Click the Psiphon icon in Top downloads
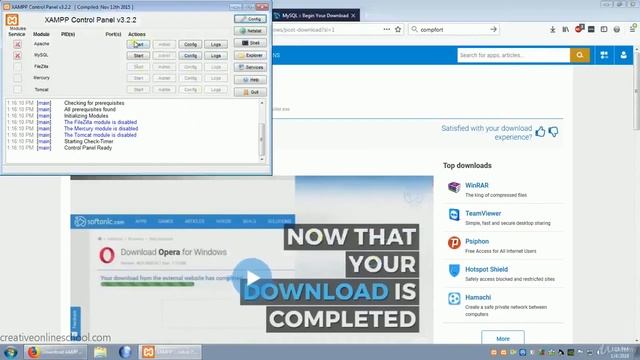The image size is (640, 360). pos(454,243)
